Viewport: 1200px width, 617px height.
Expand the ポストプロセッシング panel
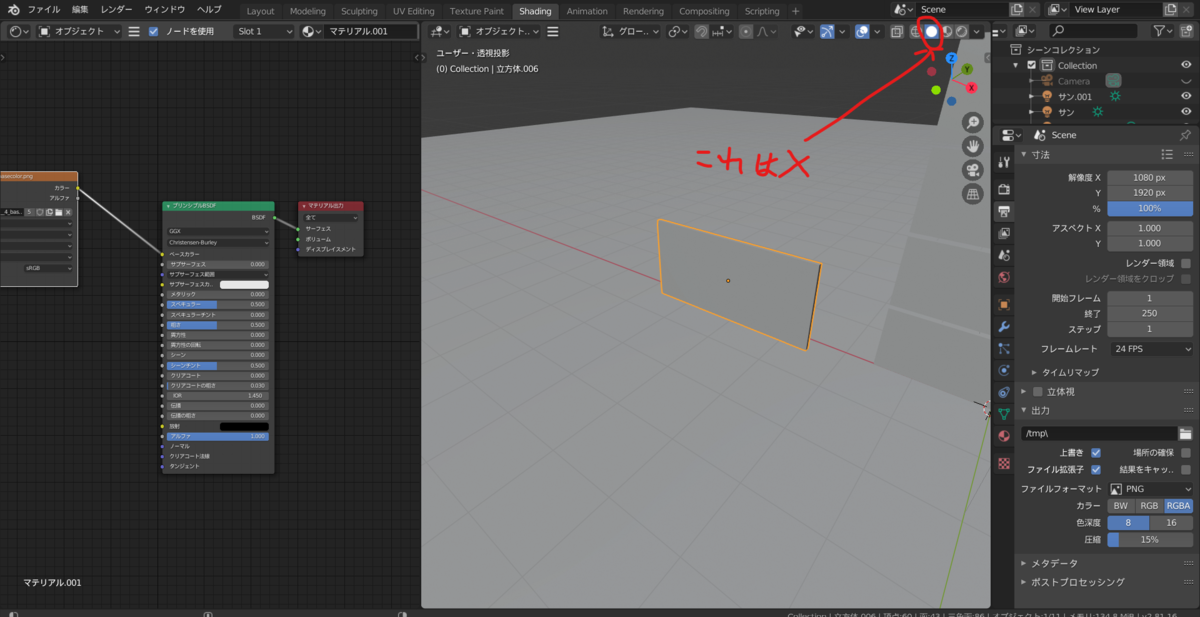pyautogui.click(x=1078, y=582)
